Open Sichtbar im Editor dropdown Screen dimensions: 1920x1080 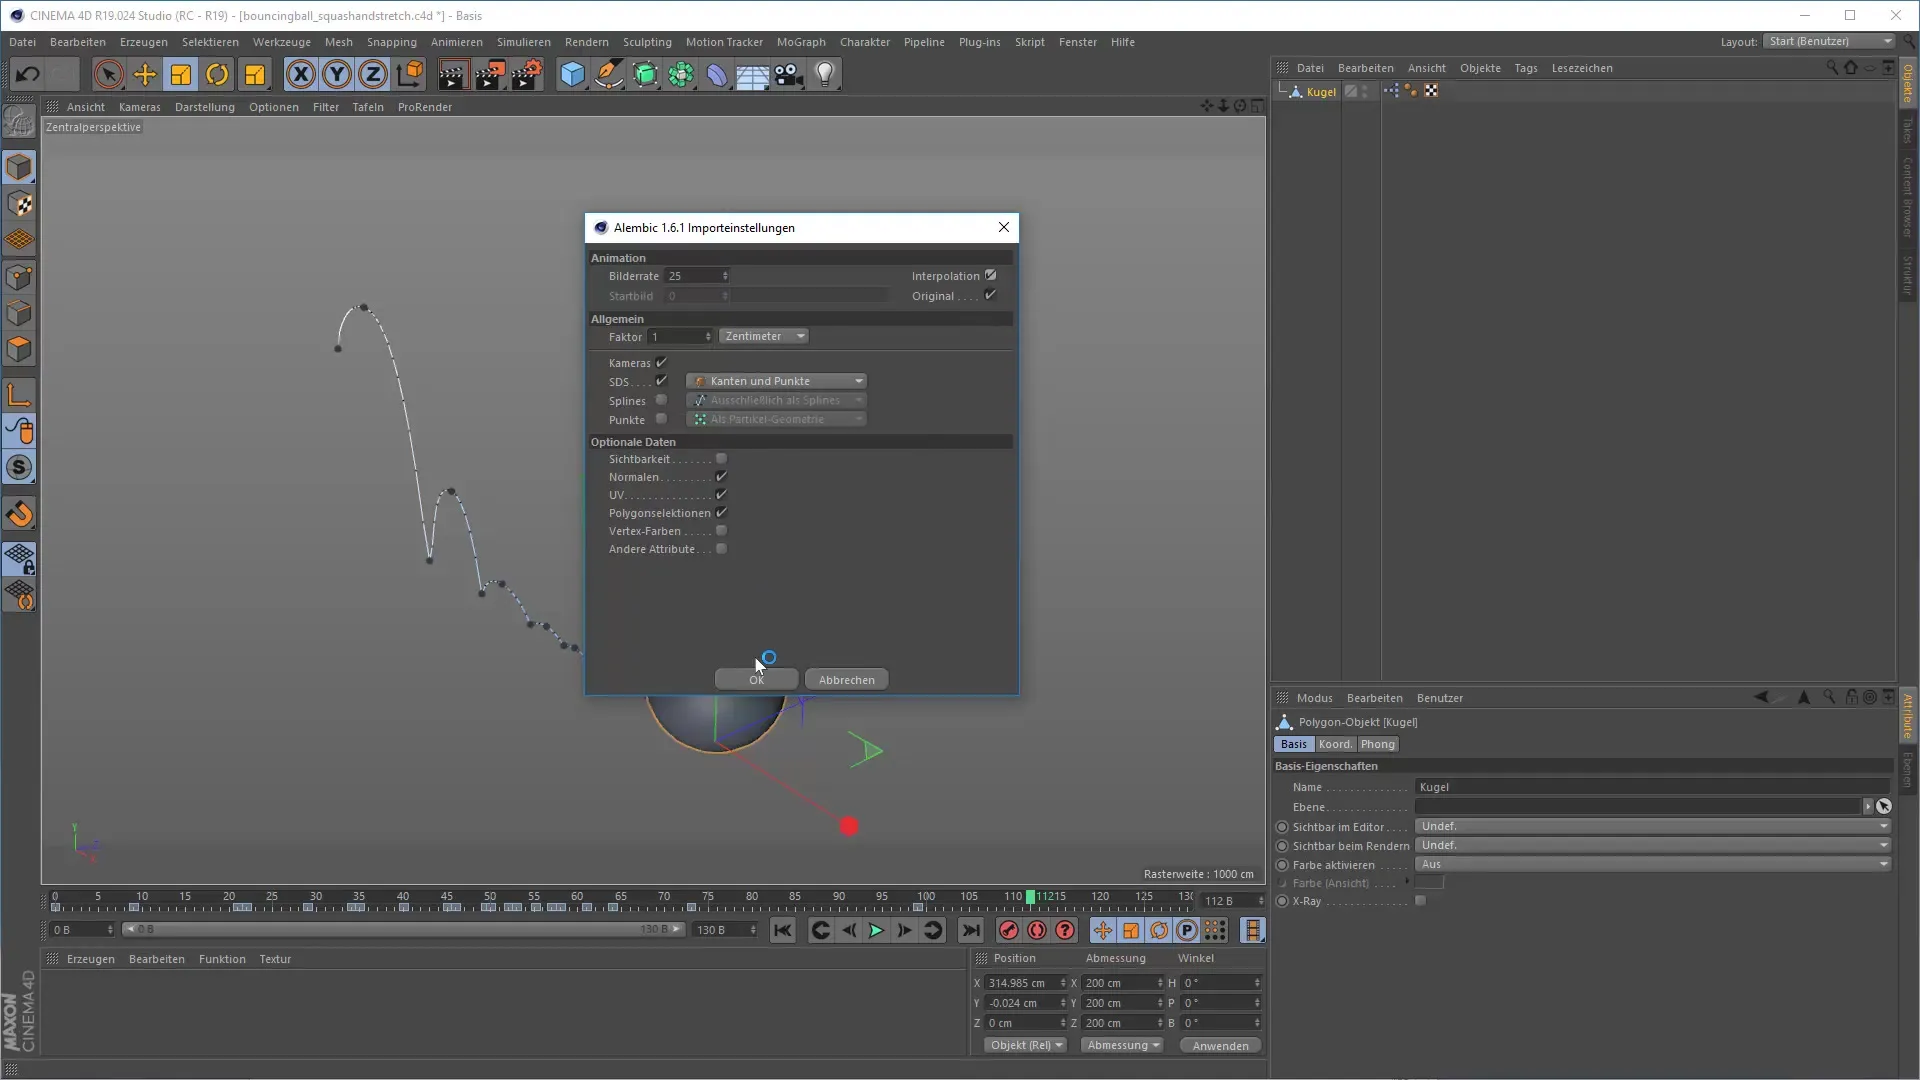(x=1652, y=826)
